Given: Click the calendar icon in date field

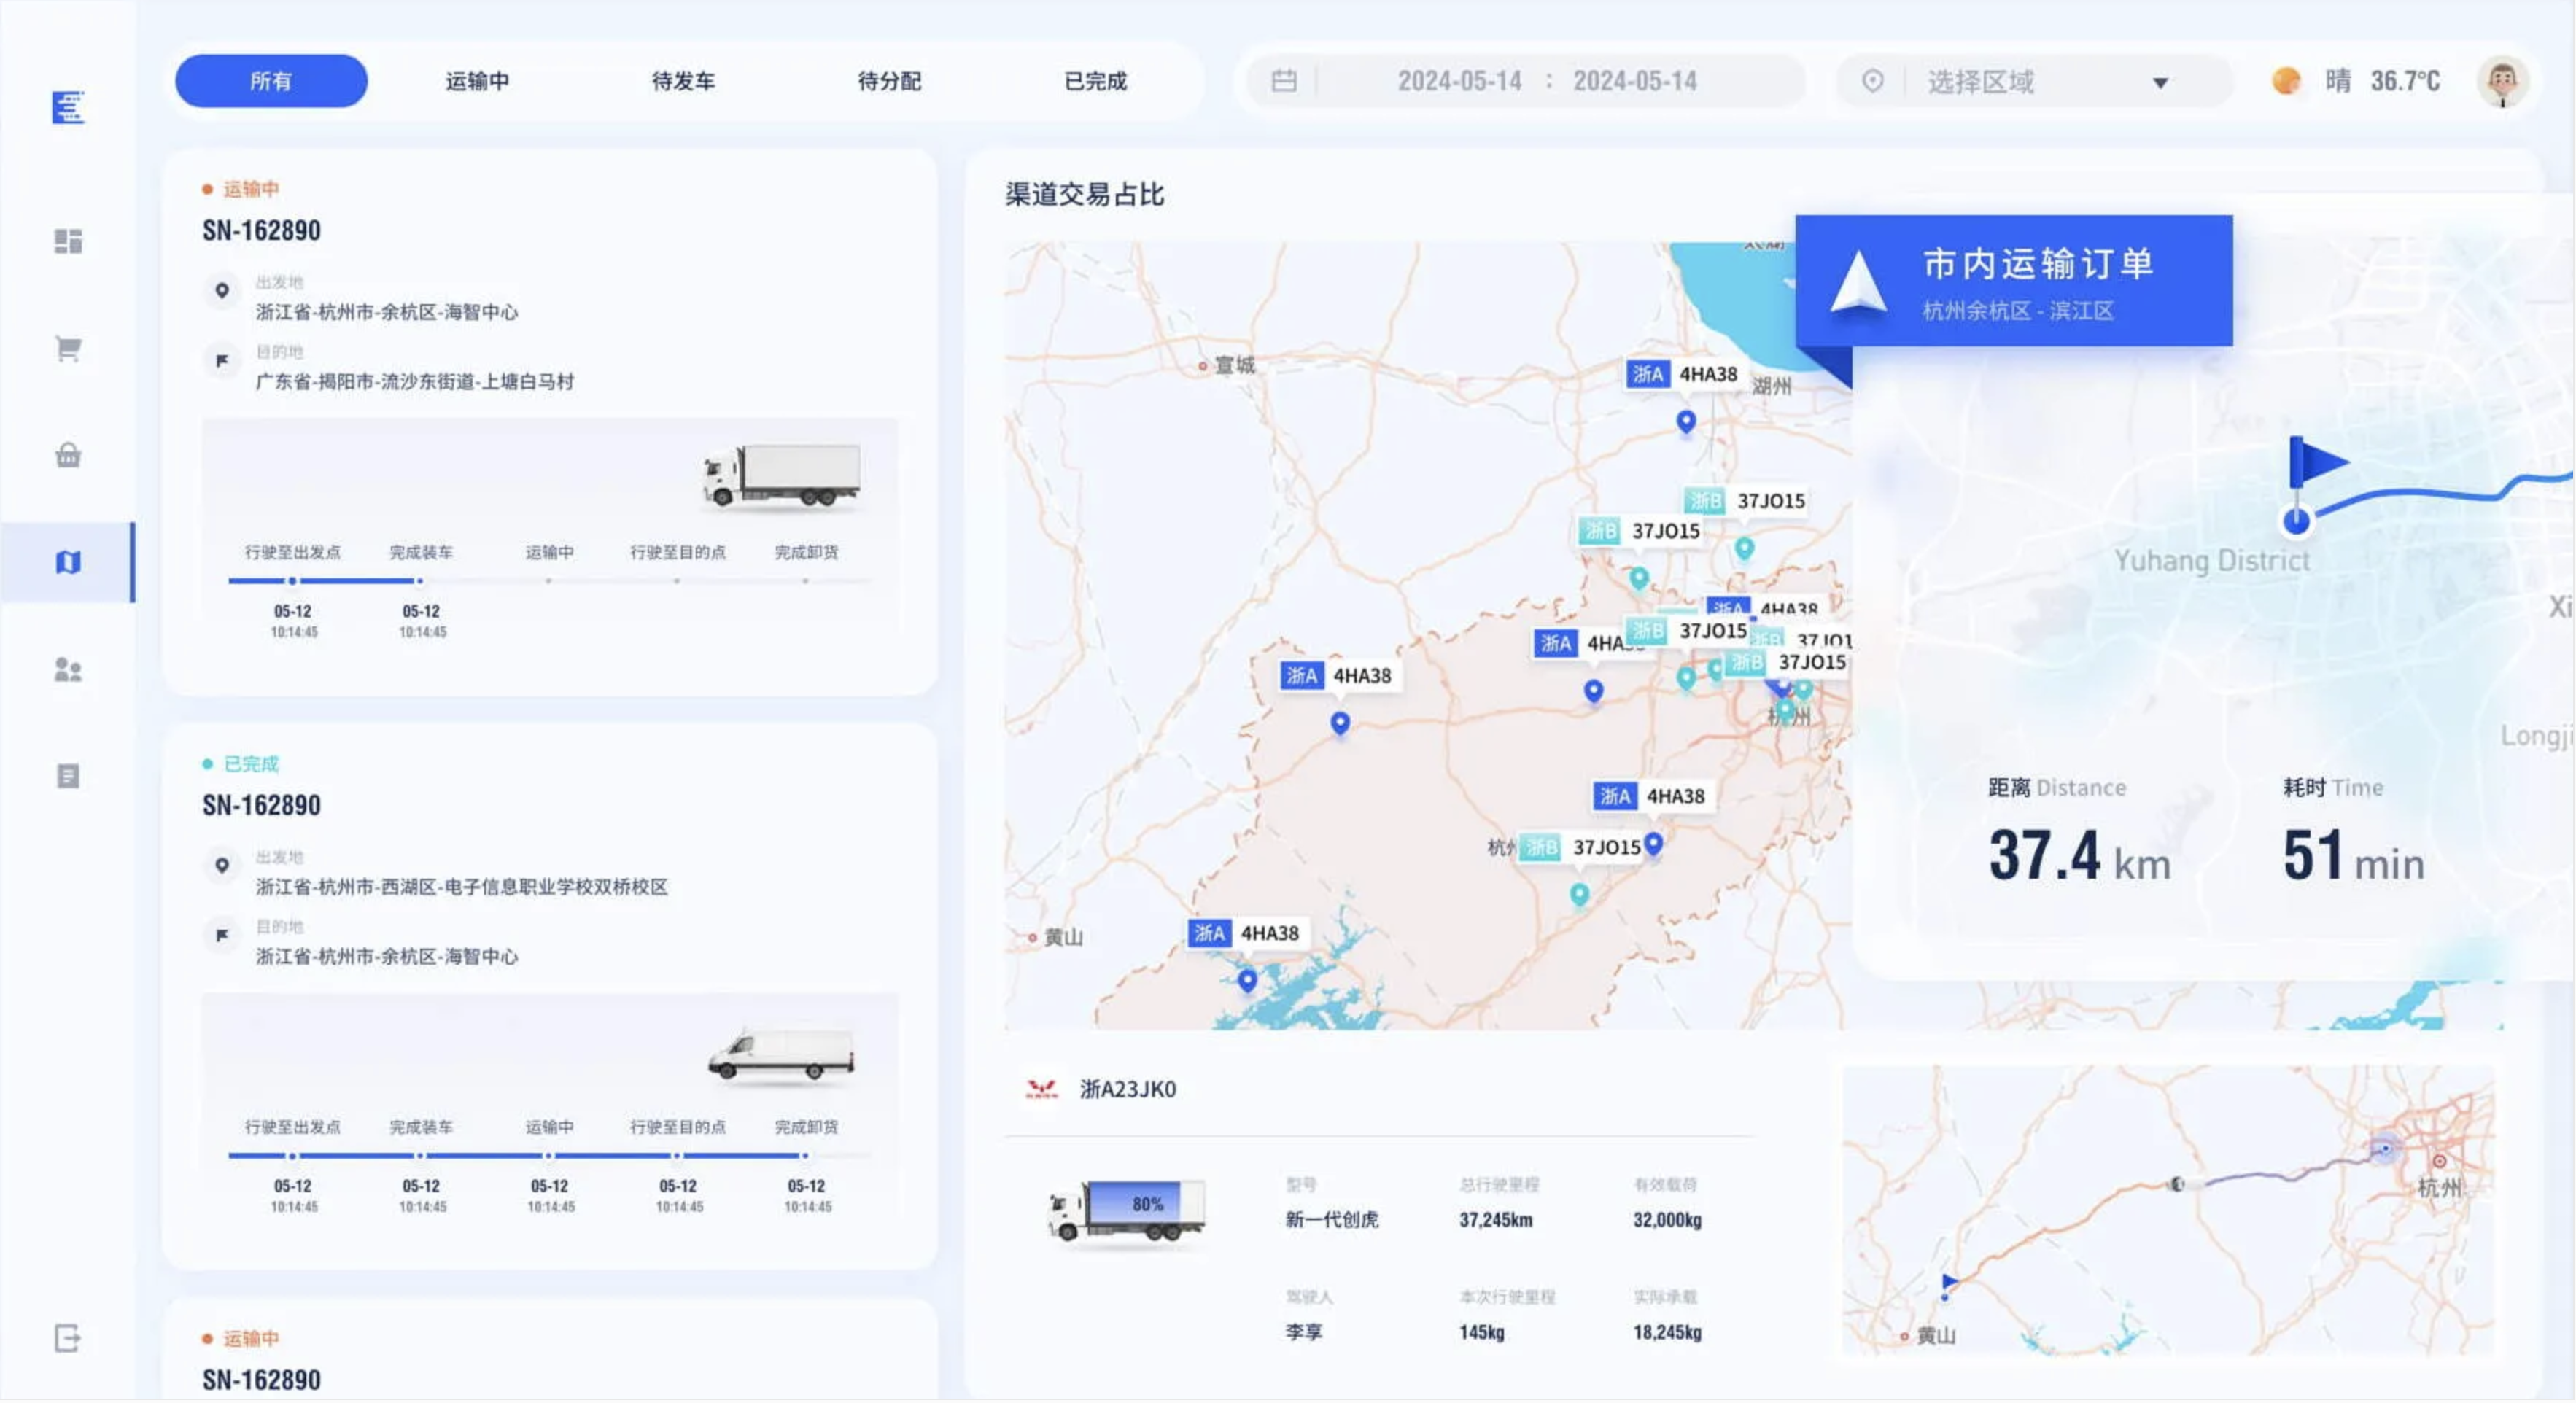Looking at the screenshot, I should 1284,81.
